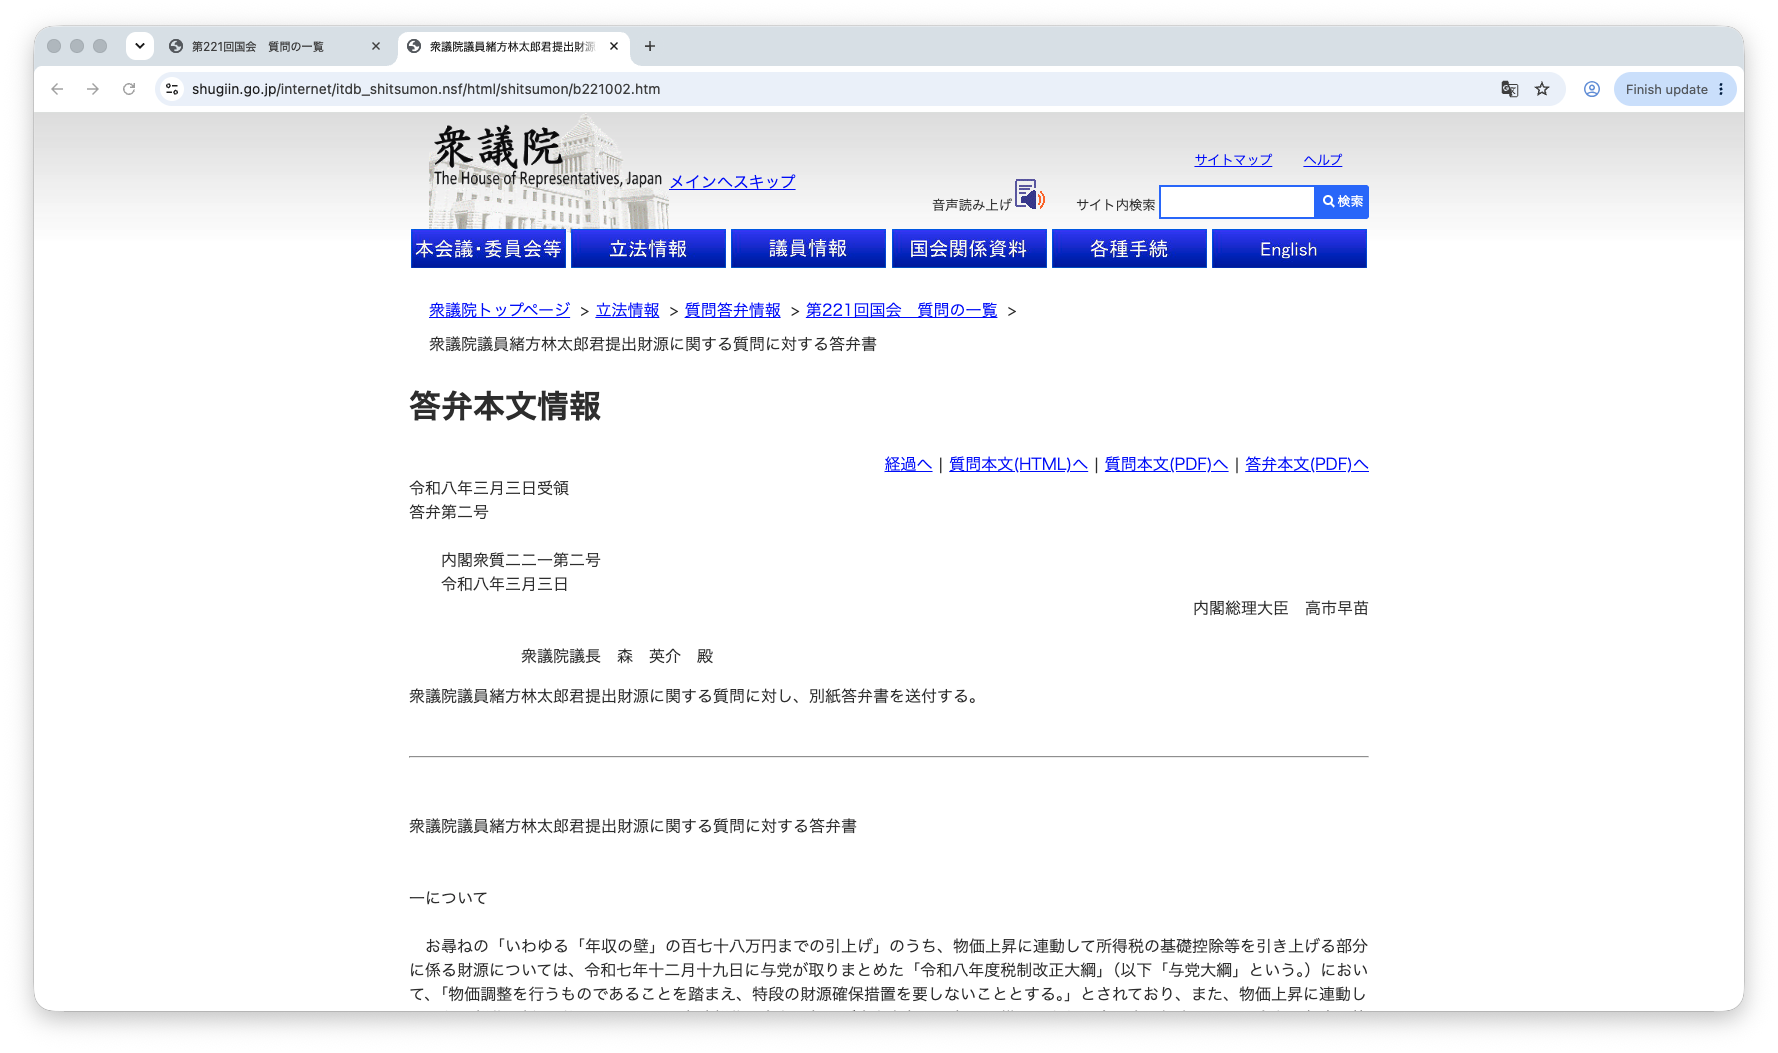
Task: Click the translate page icon
Action: tap(1510, 89)
